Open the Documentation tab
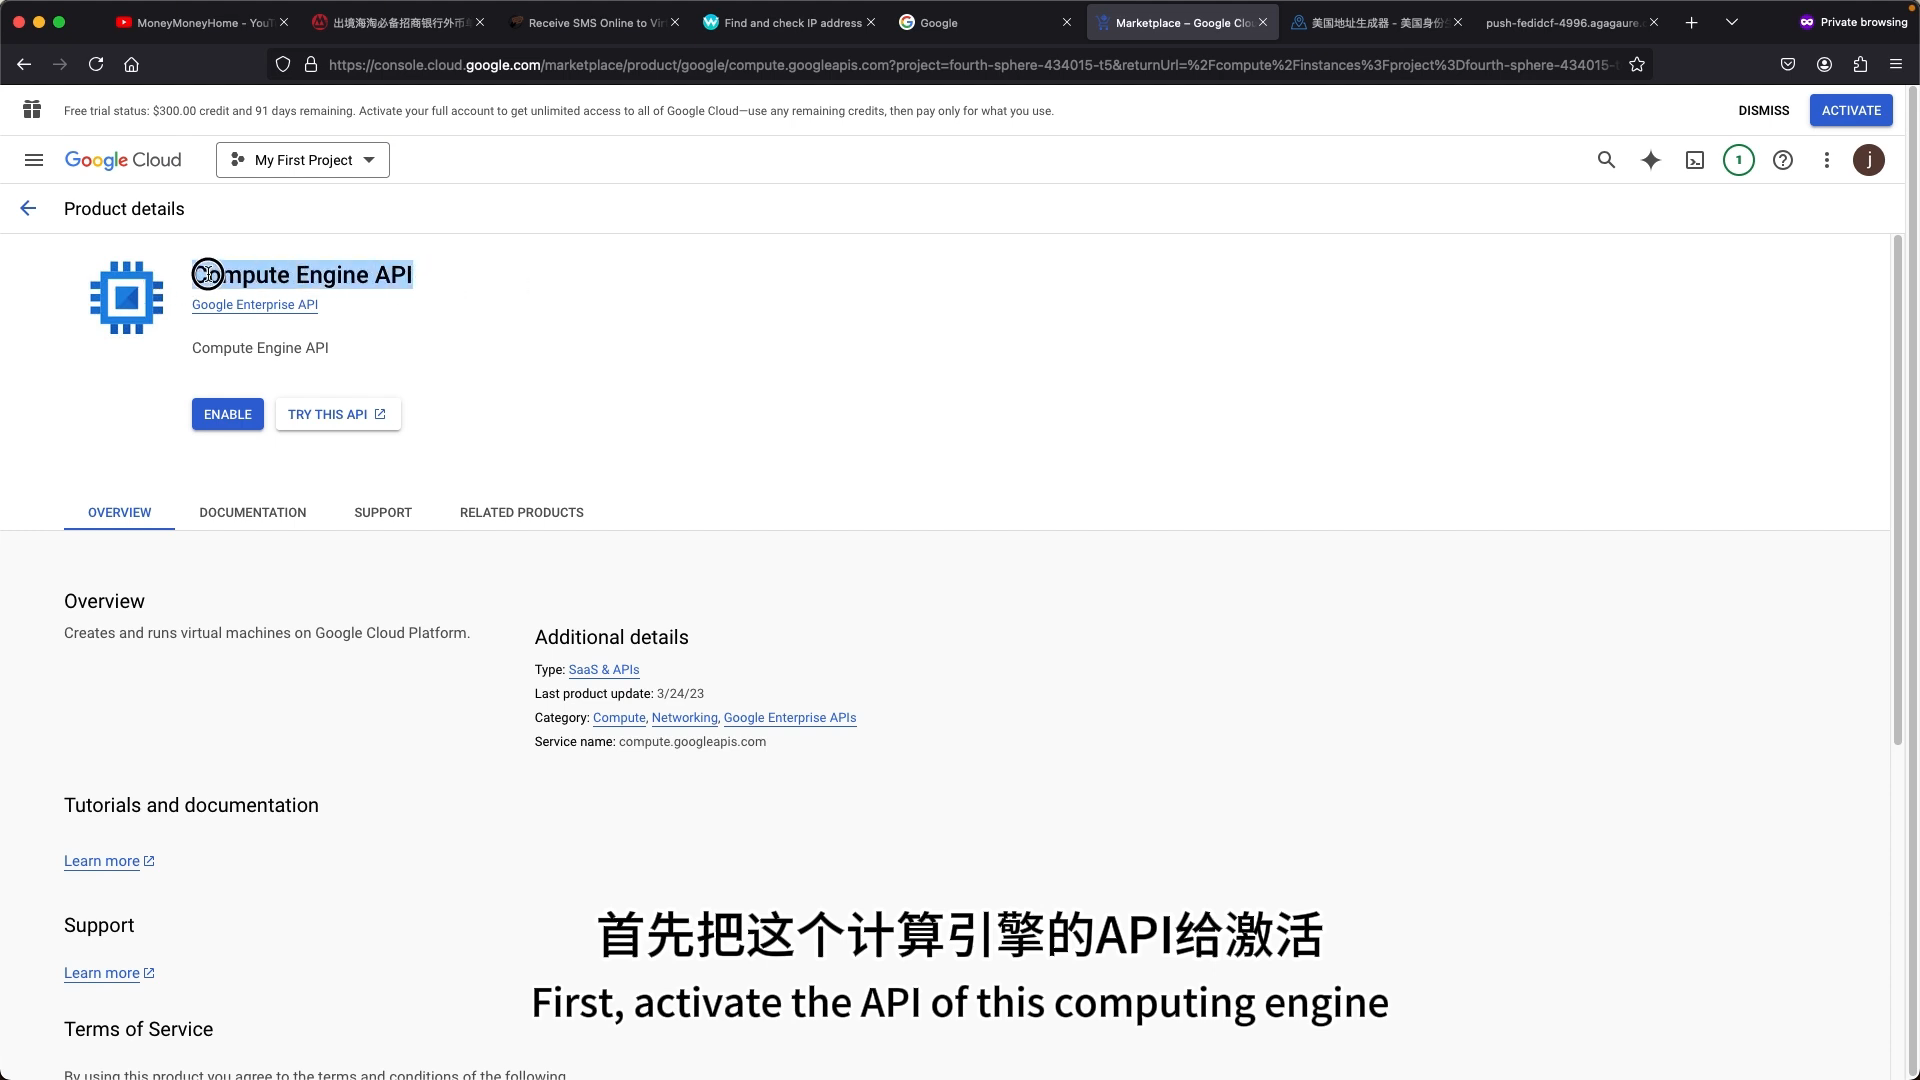 point(253,512)
